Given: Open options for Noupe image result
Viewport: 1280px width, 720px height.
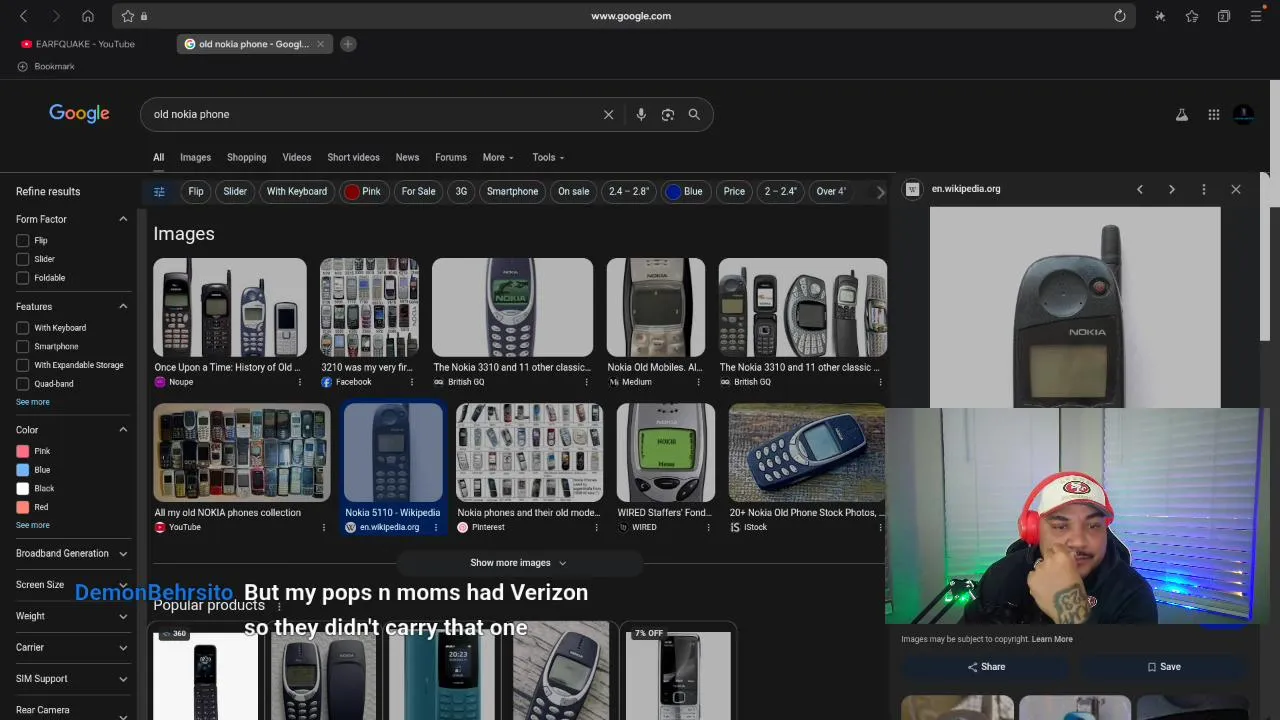Looking at the screenshot, I should point(299,382).
